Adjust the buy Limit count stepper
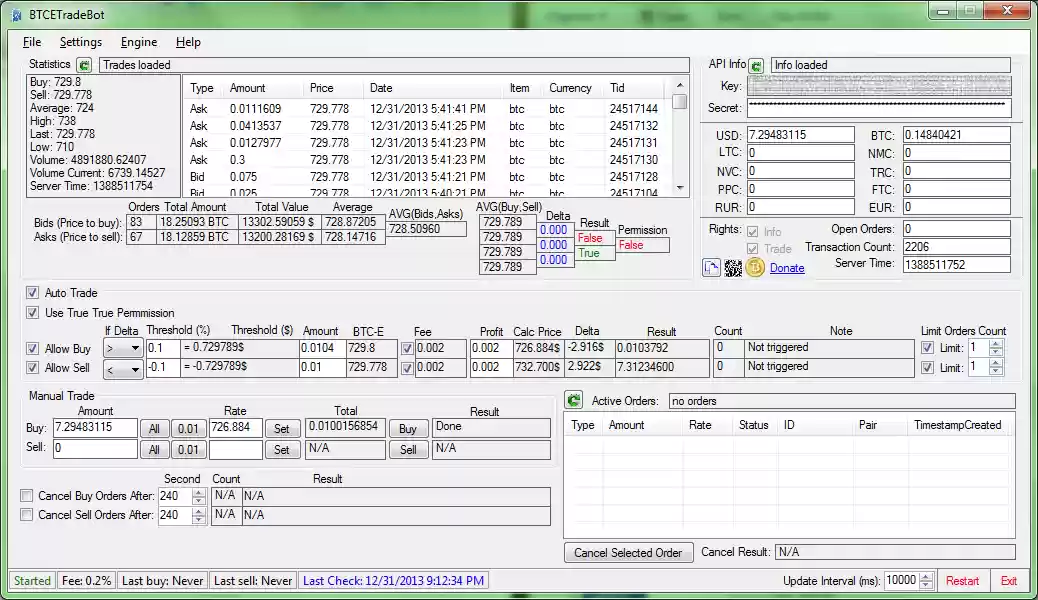This screenshot has width=1038, height=600. [996, 348]
